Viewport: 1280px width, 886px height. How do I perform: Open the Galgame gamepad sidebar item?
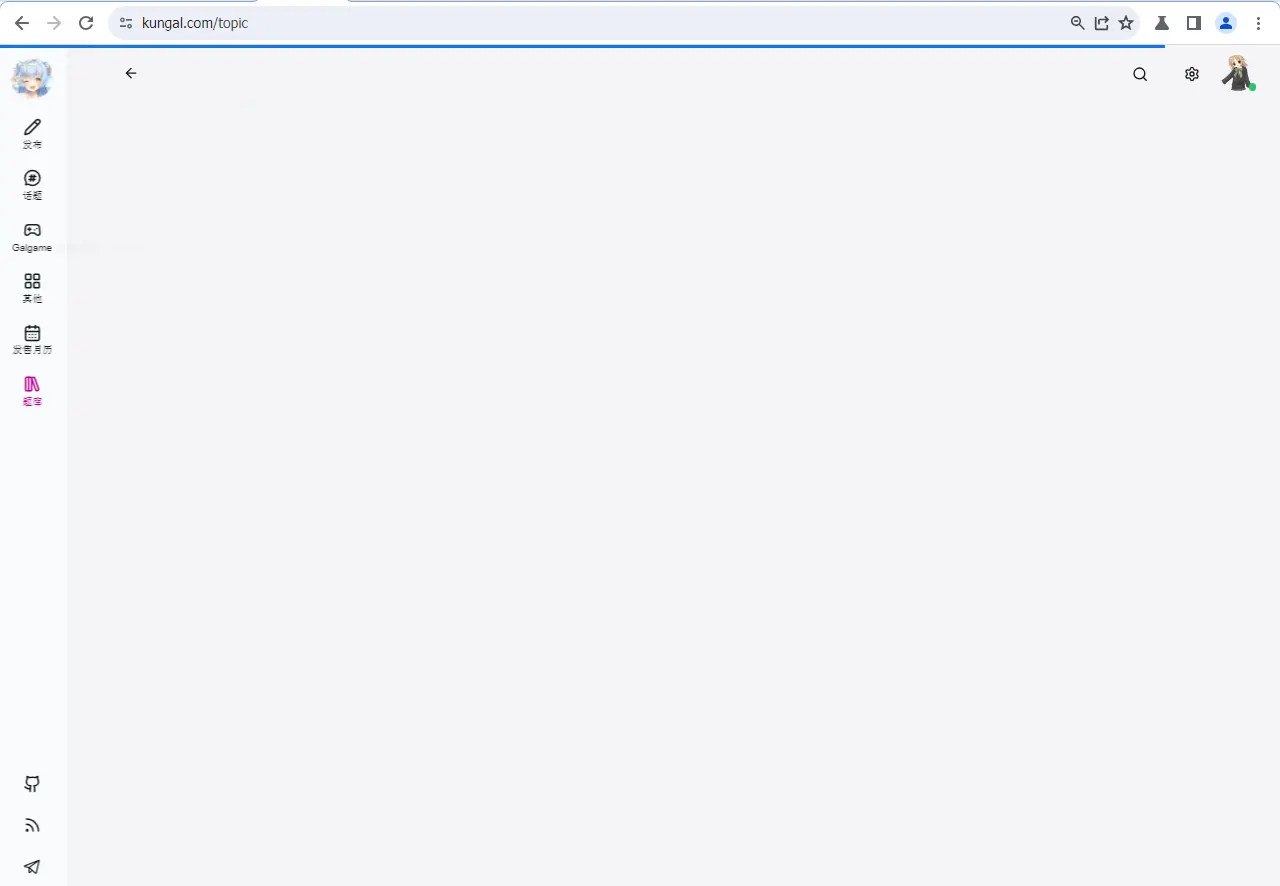click(x=32, y=237)
